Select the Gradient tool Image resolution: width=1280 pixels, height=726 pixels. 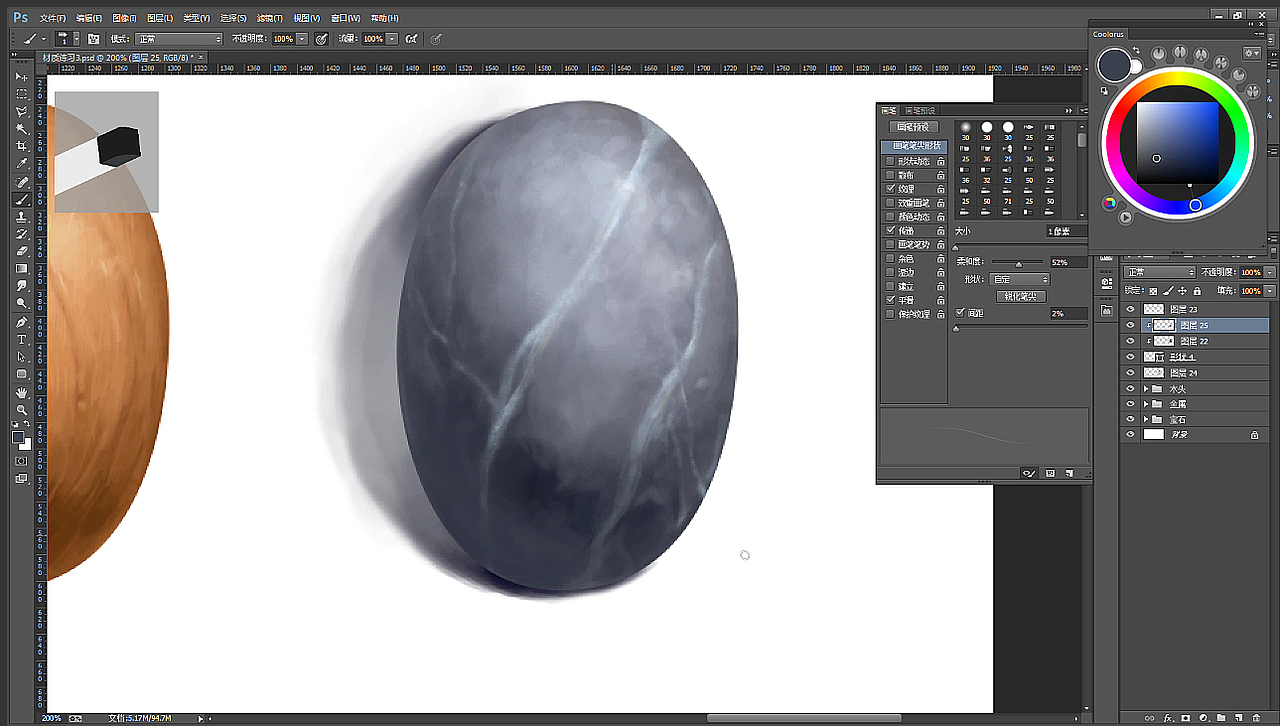pyautogui.click(x=22, y=268)
